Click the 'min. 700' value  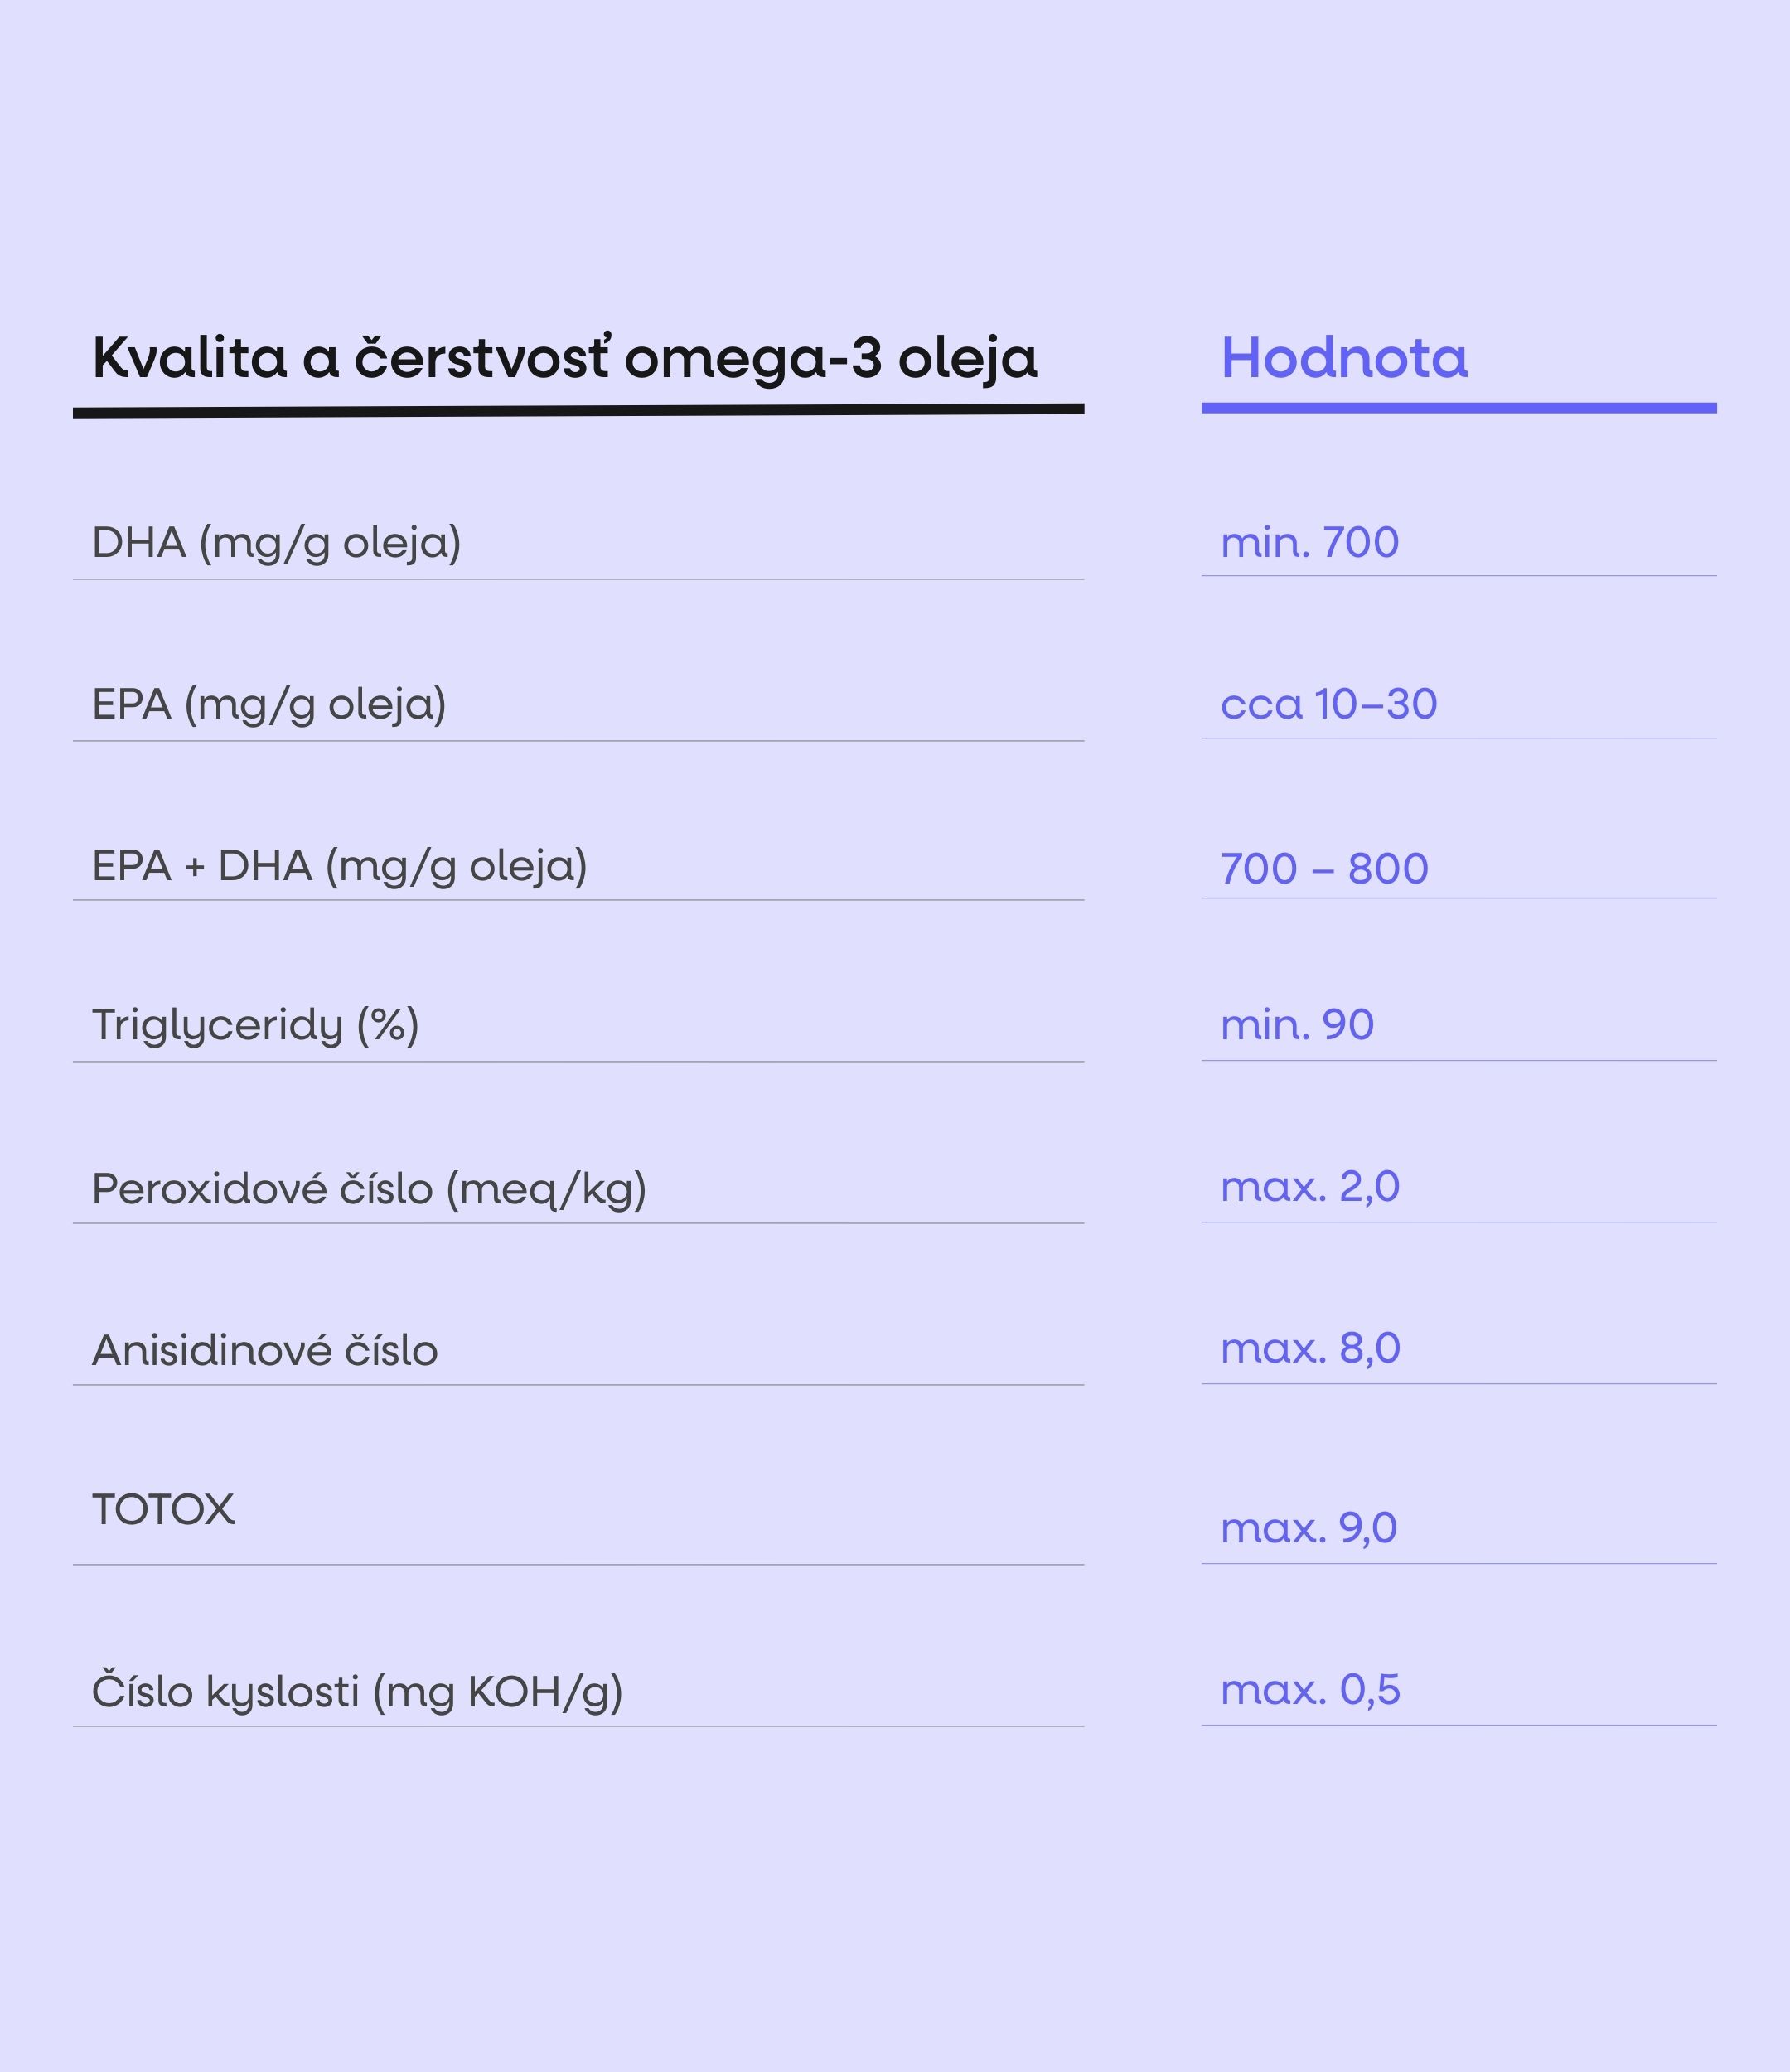point(1310,542)
